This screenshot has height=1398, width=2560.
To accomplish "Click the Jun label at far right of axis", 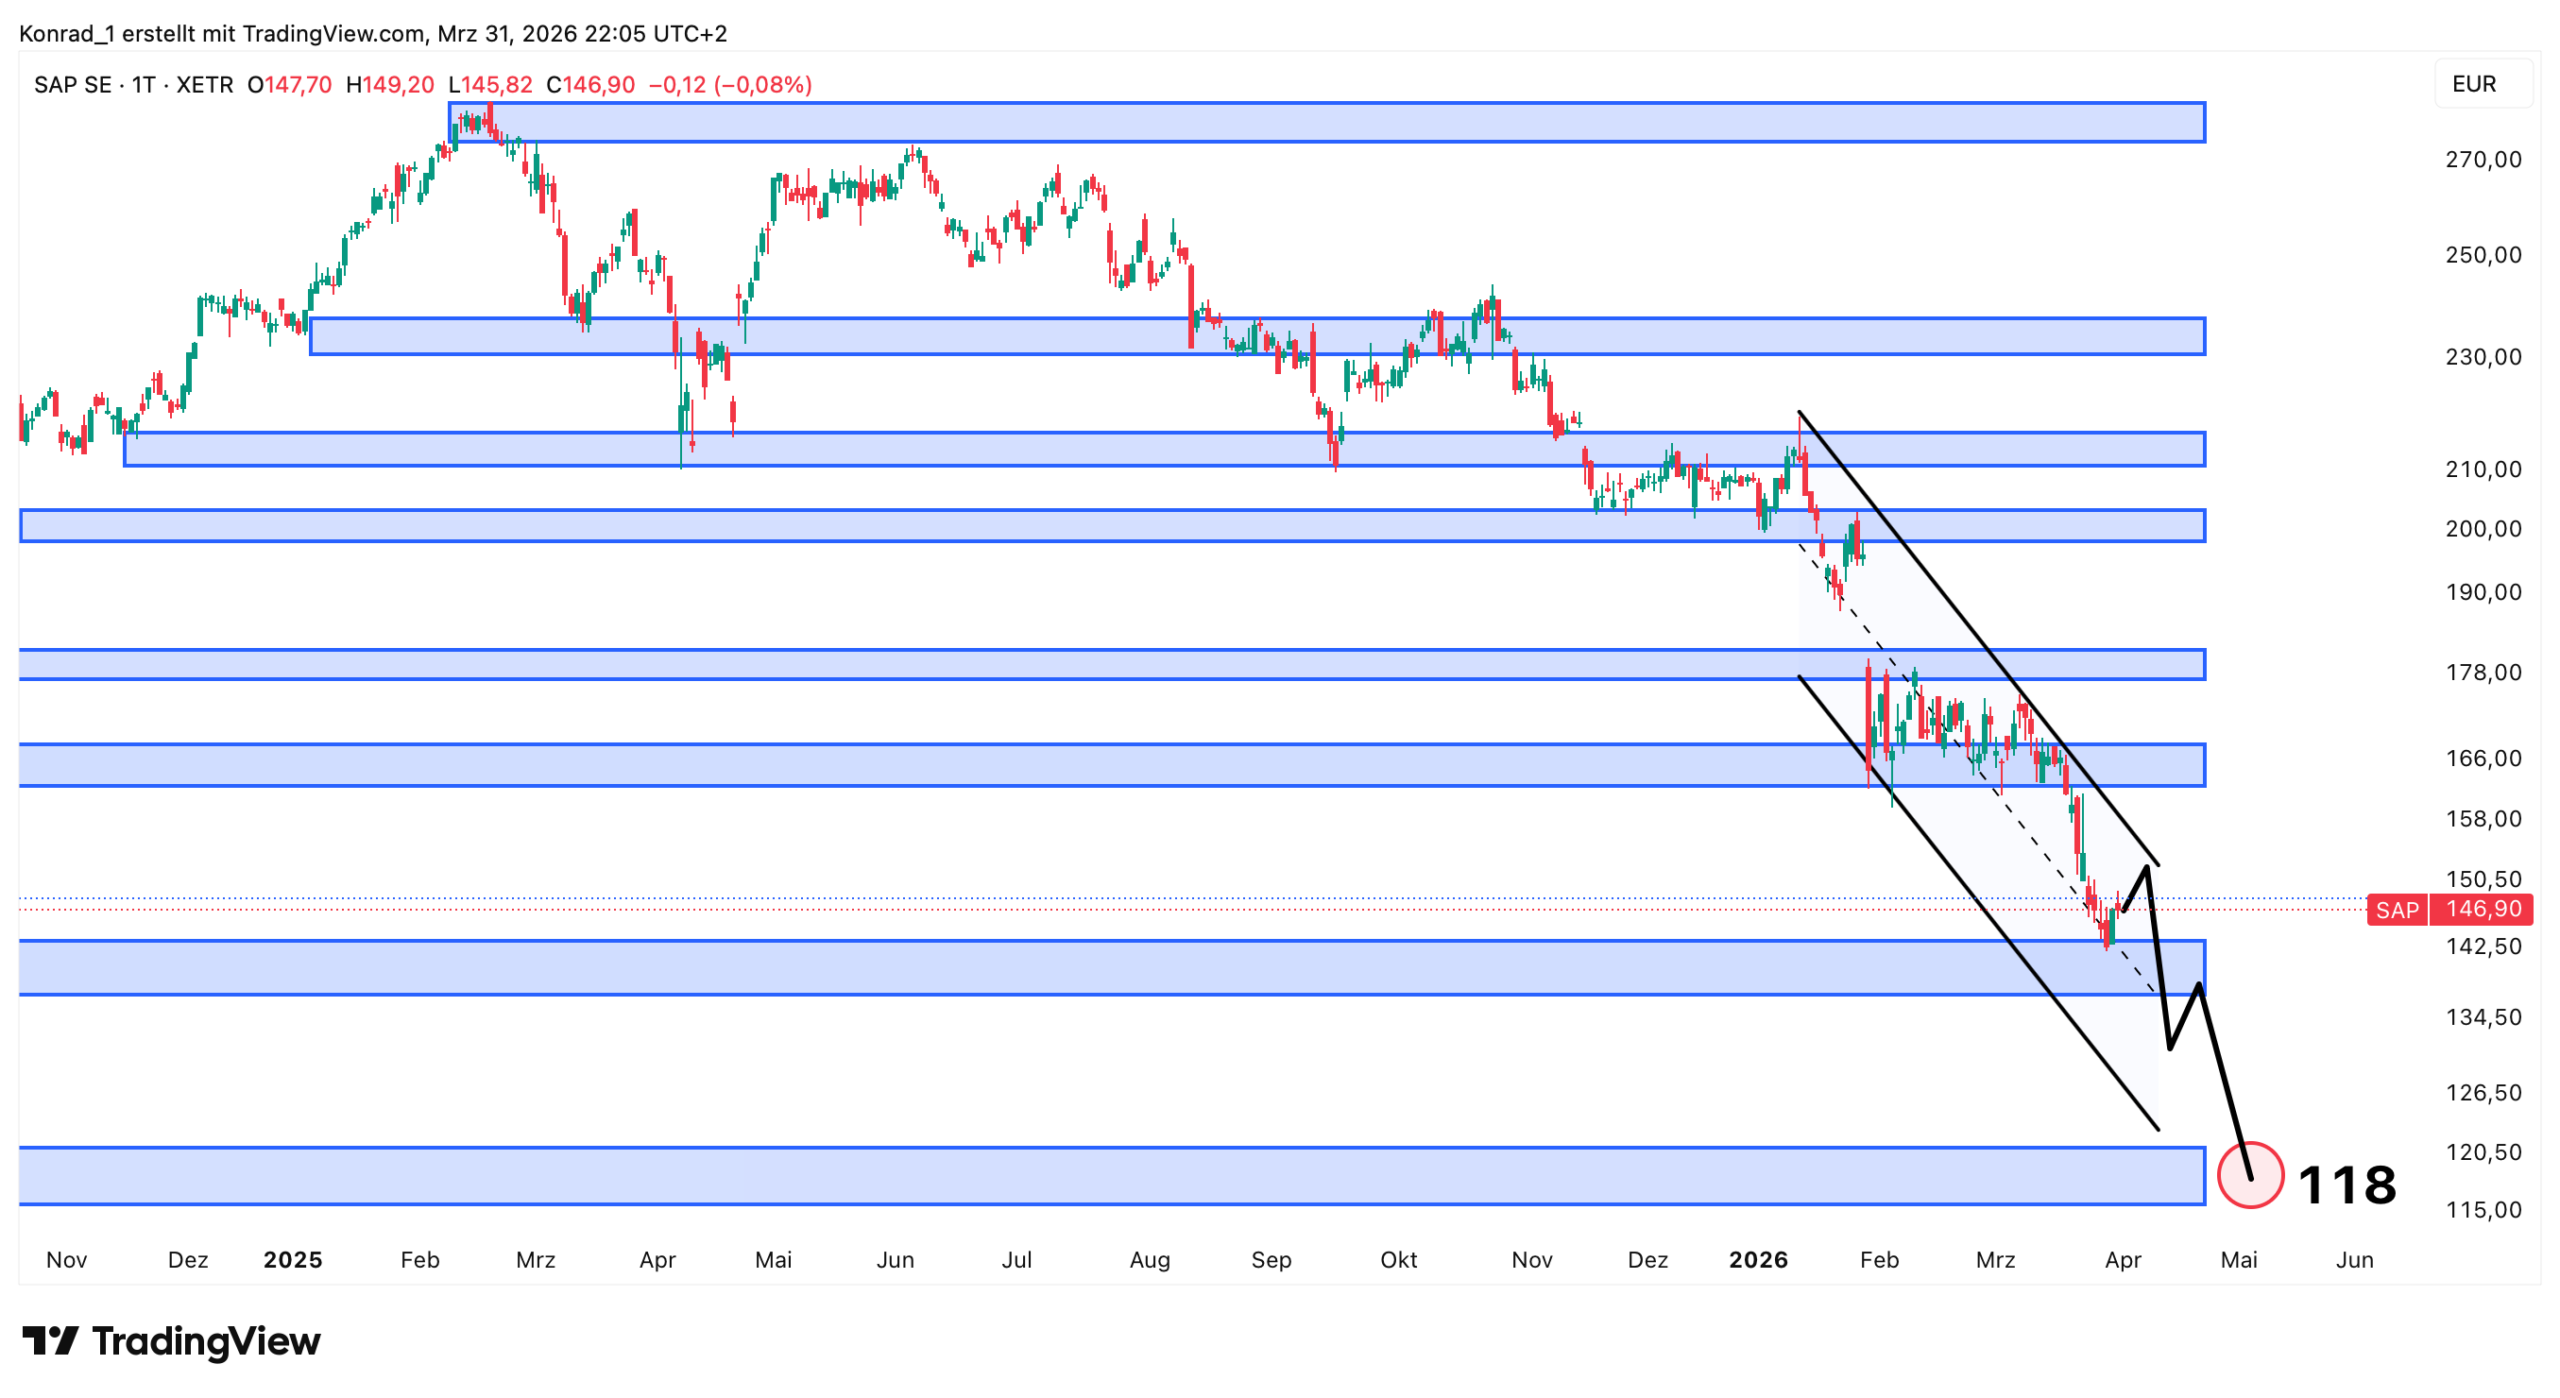I will tap(2353, 1259).
